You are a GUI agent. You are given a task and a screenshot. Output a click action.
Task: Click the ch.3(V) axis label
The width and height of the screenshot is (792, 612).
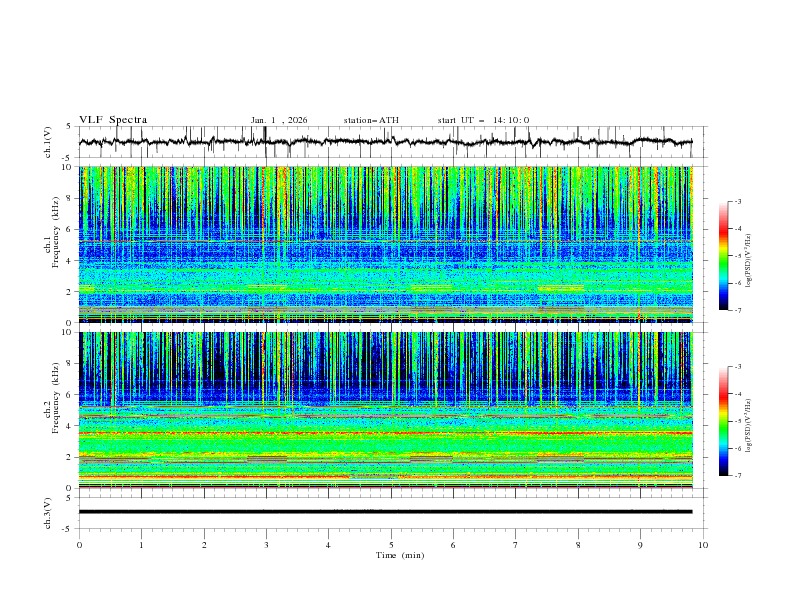tap(48, 513)
